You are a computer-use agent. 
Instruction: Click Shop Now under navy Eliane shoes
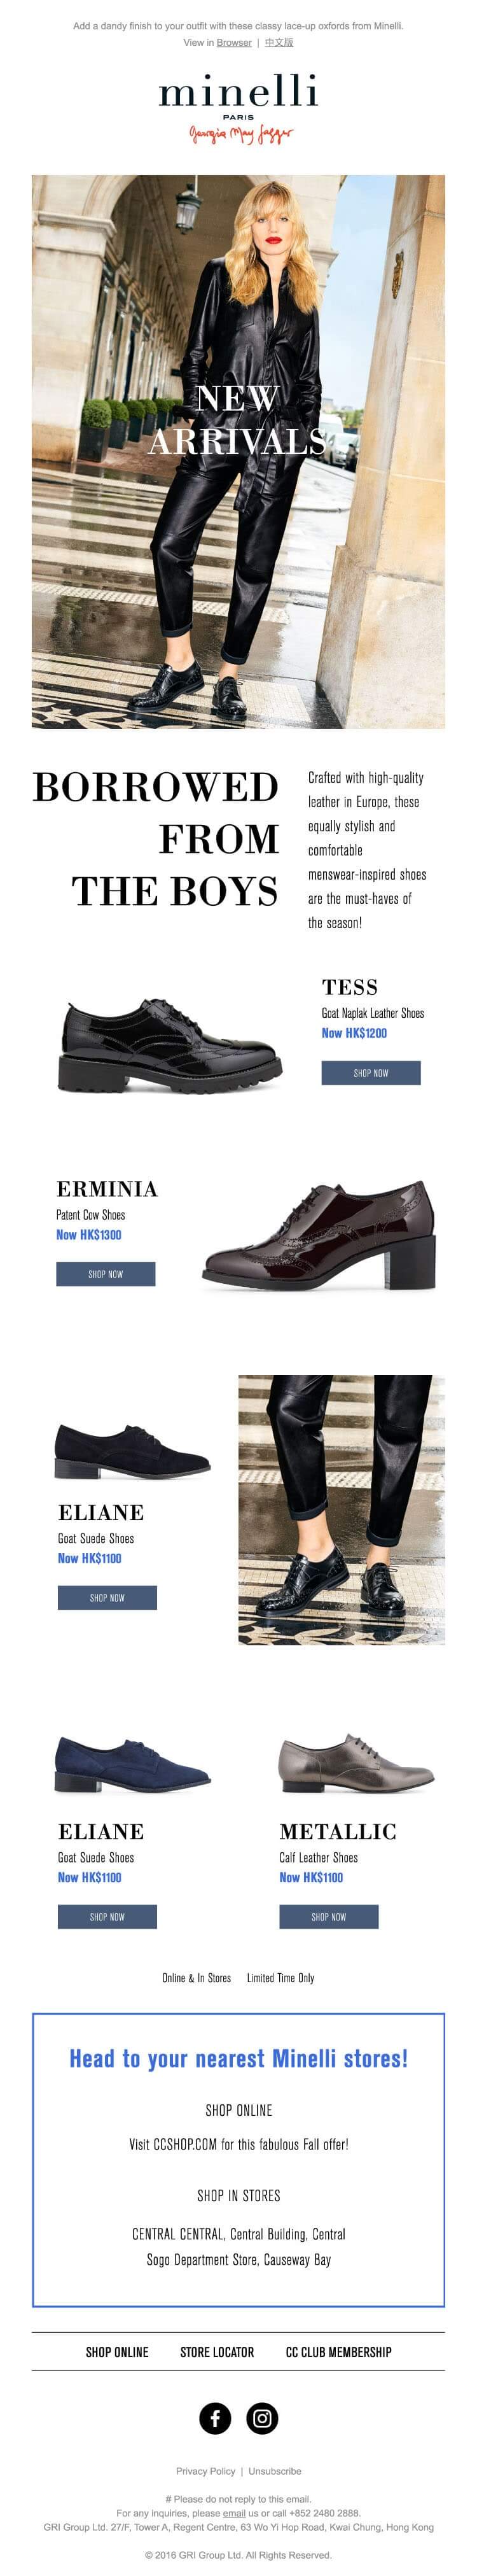[x=107, y=1916]
